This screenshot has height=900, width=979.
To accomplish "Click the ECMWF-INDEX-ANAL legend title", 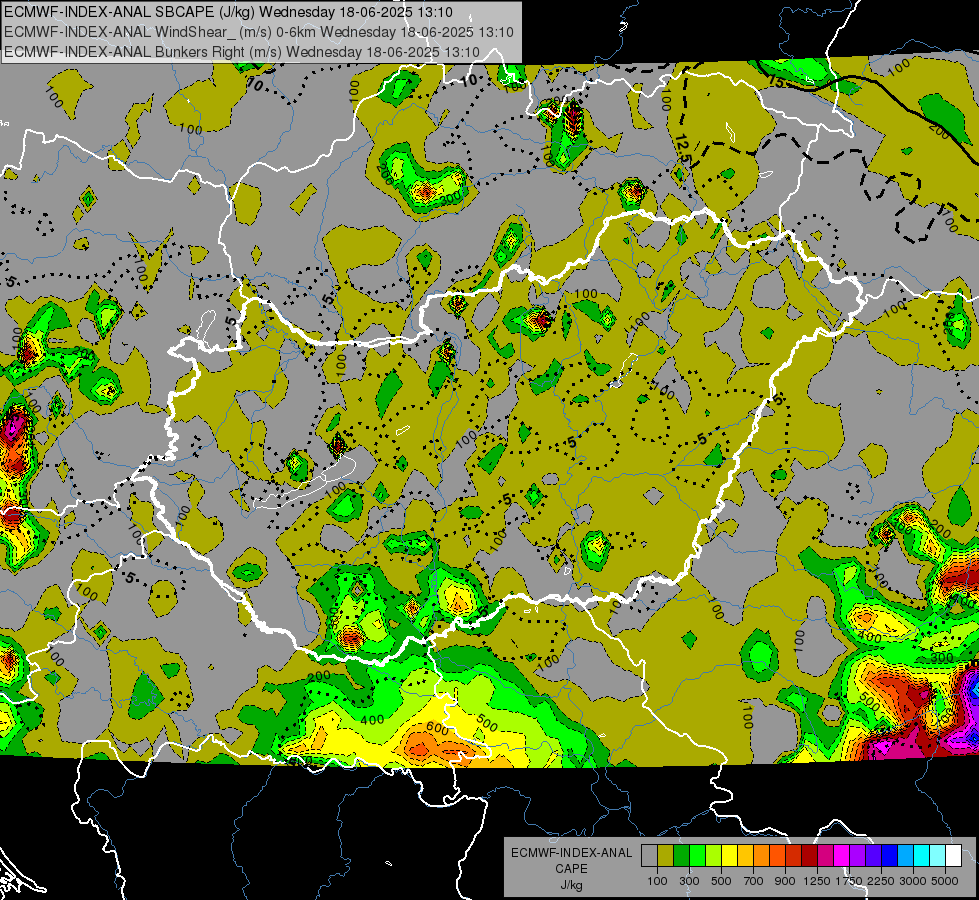I will tap(571, 853).
